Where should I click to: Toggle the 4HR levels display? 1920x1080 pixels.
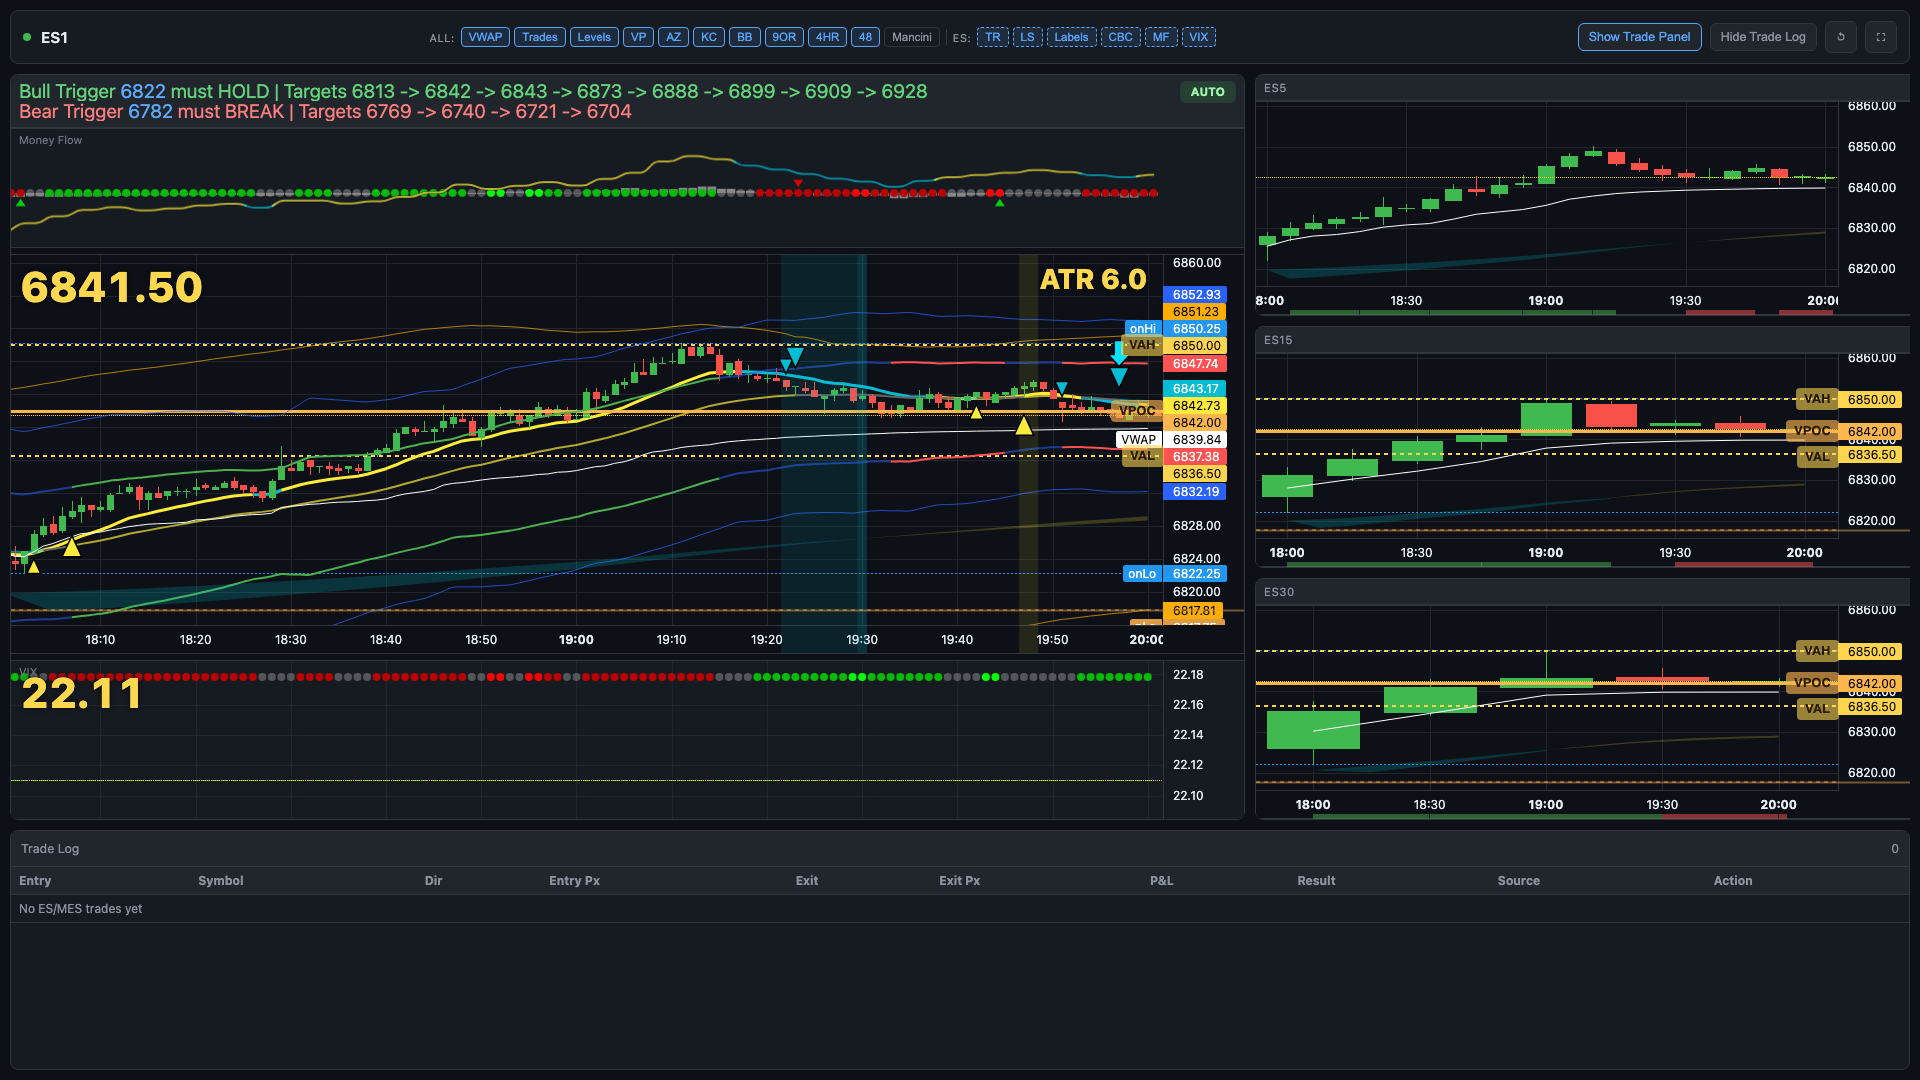click(x=827, y=37)
